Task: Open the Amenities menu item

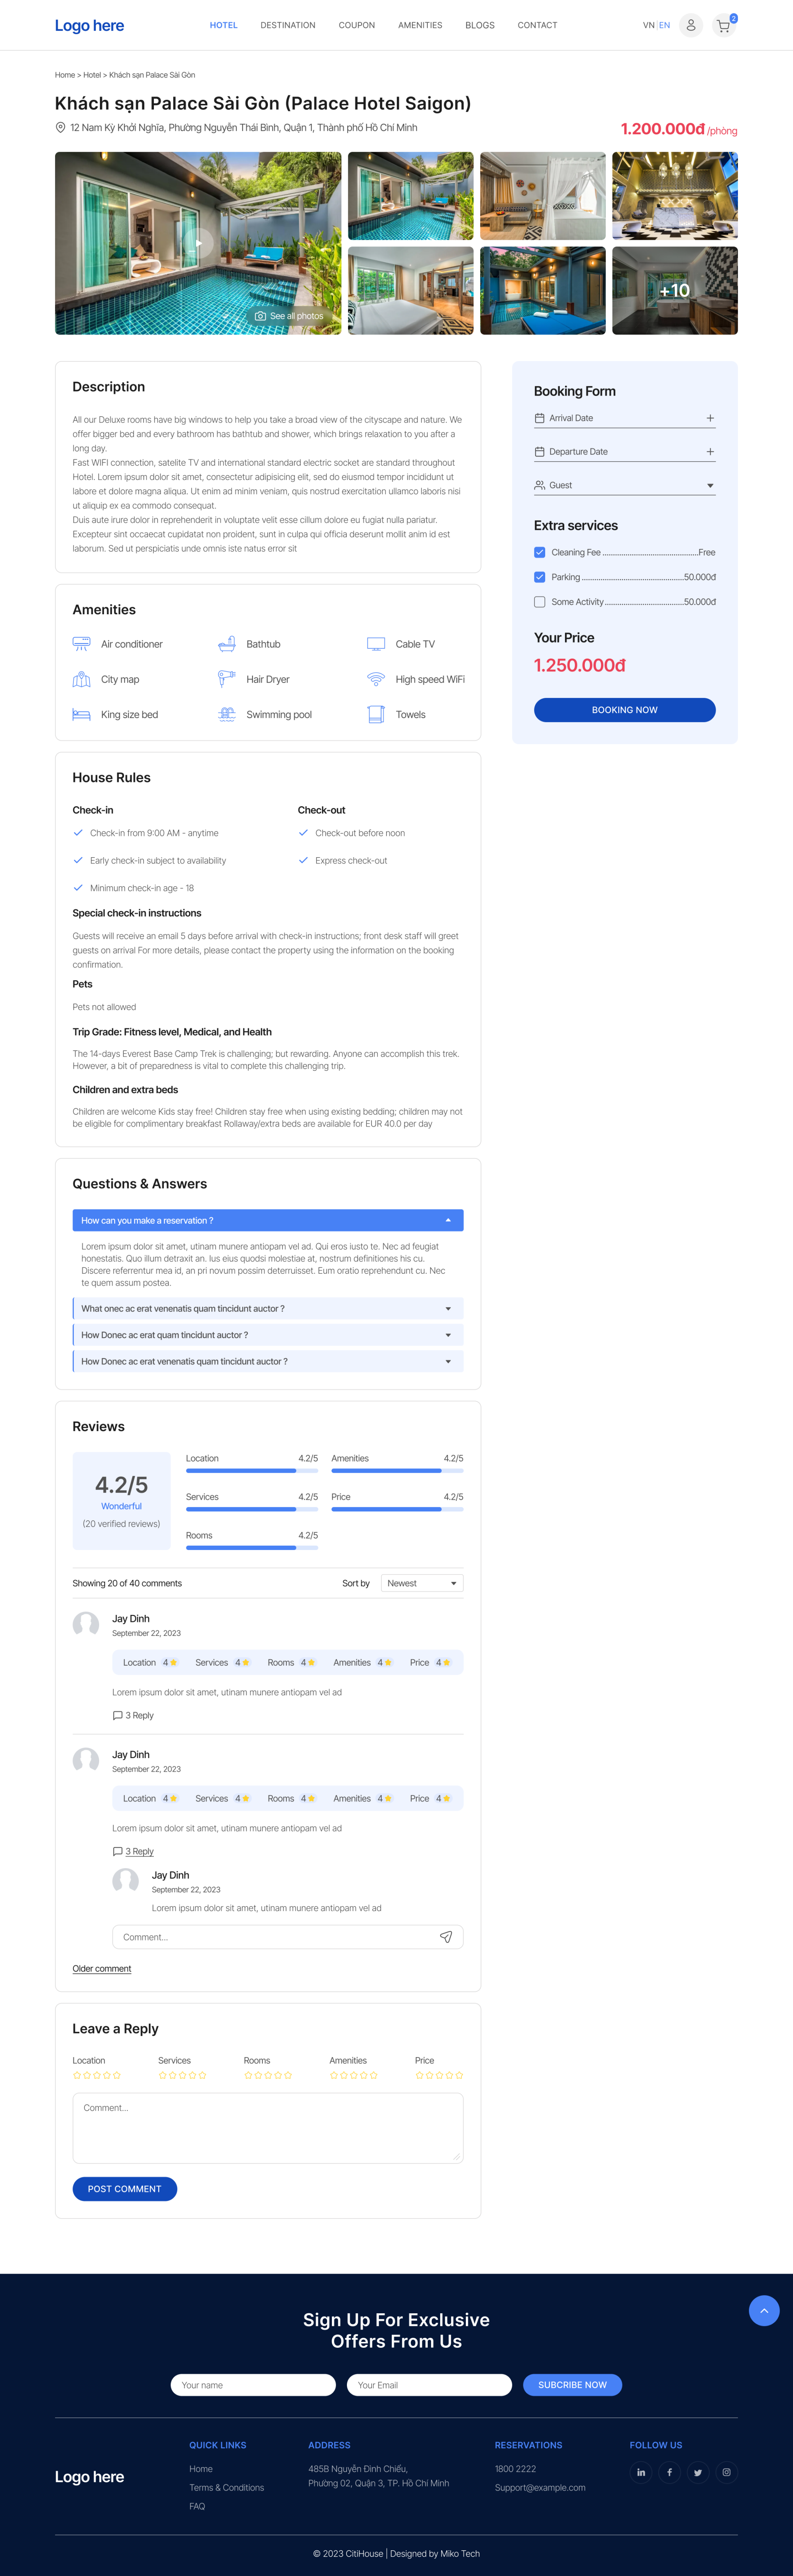Action: pyautogui.click(x=420, y=25)
